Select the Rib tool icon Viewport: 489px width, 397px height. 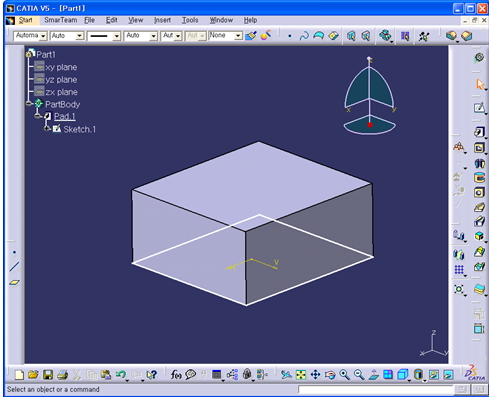pyautogui.click(x=479, y=207)
